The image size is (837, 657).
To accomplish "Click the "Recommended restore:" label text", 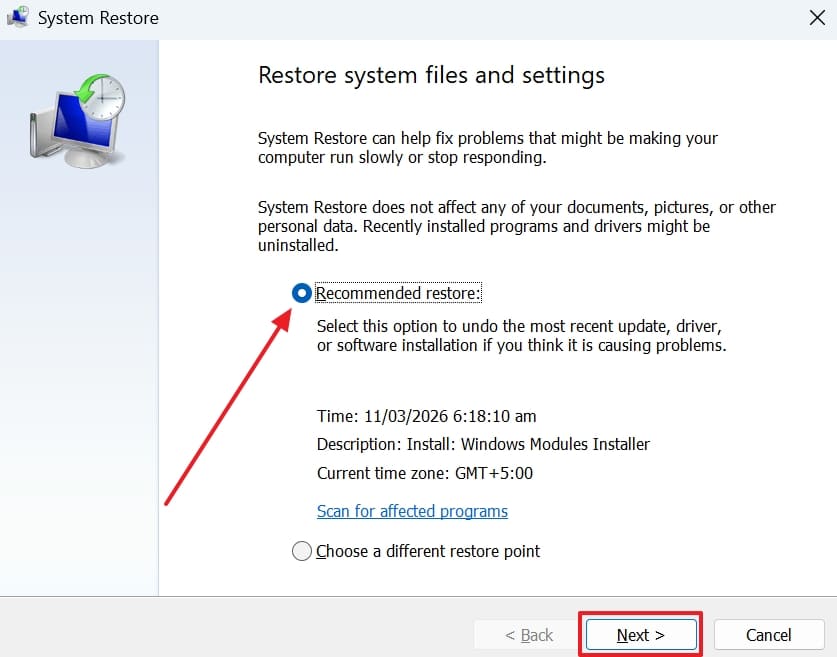I will 397,292.
